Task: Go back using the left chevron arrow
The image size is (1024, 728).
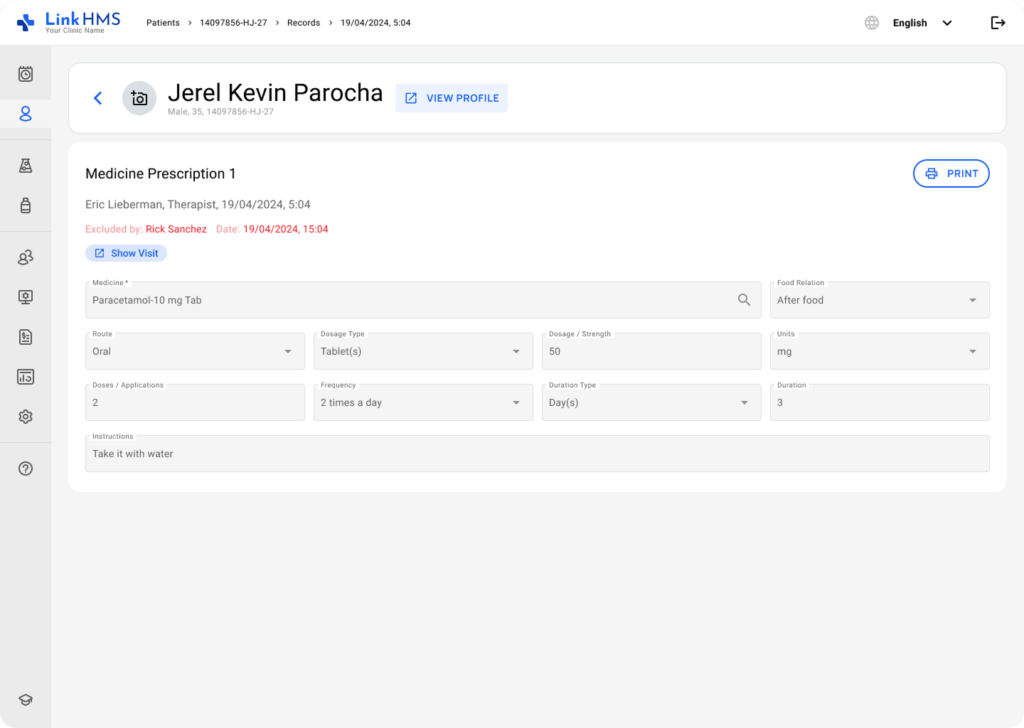Action: coord(98,98)
